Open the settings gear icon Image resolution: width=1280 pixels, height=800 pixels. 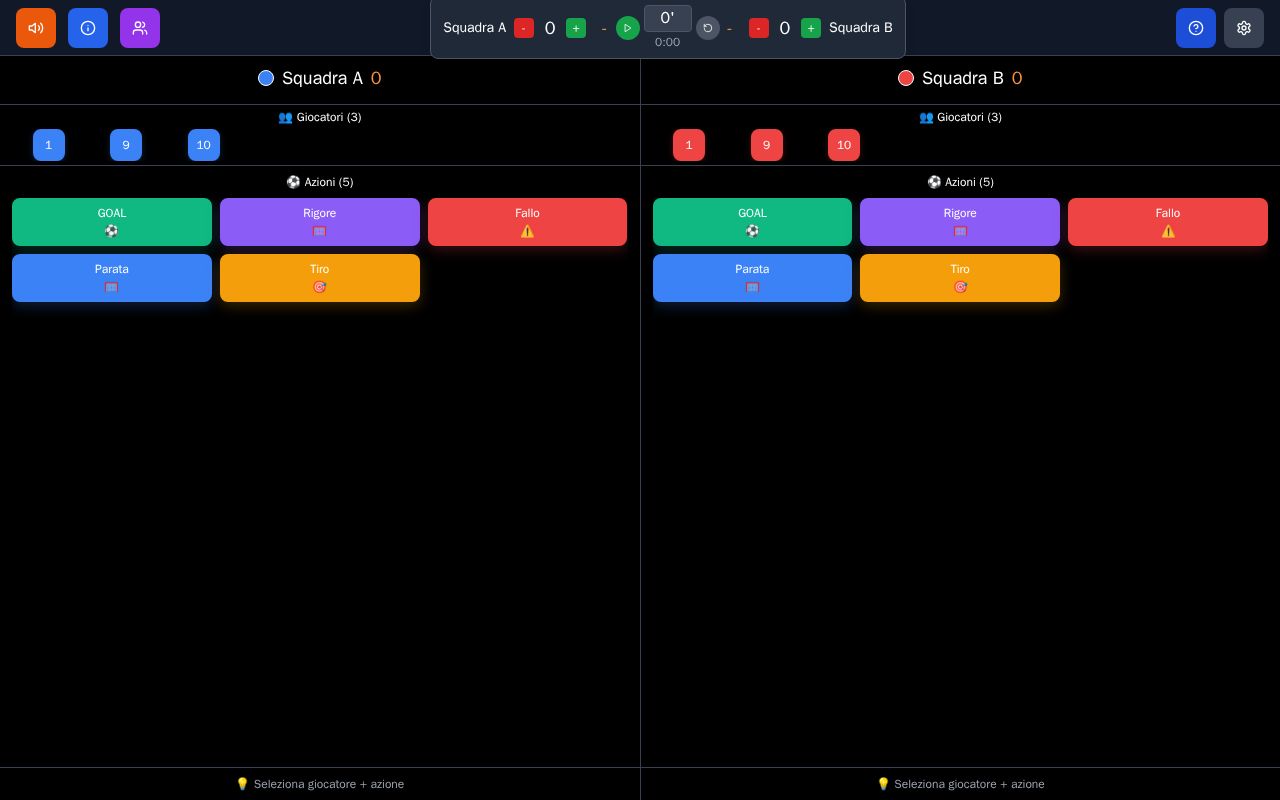point(1244,28)
